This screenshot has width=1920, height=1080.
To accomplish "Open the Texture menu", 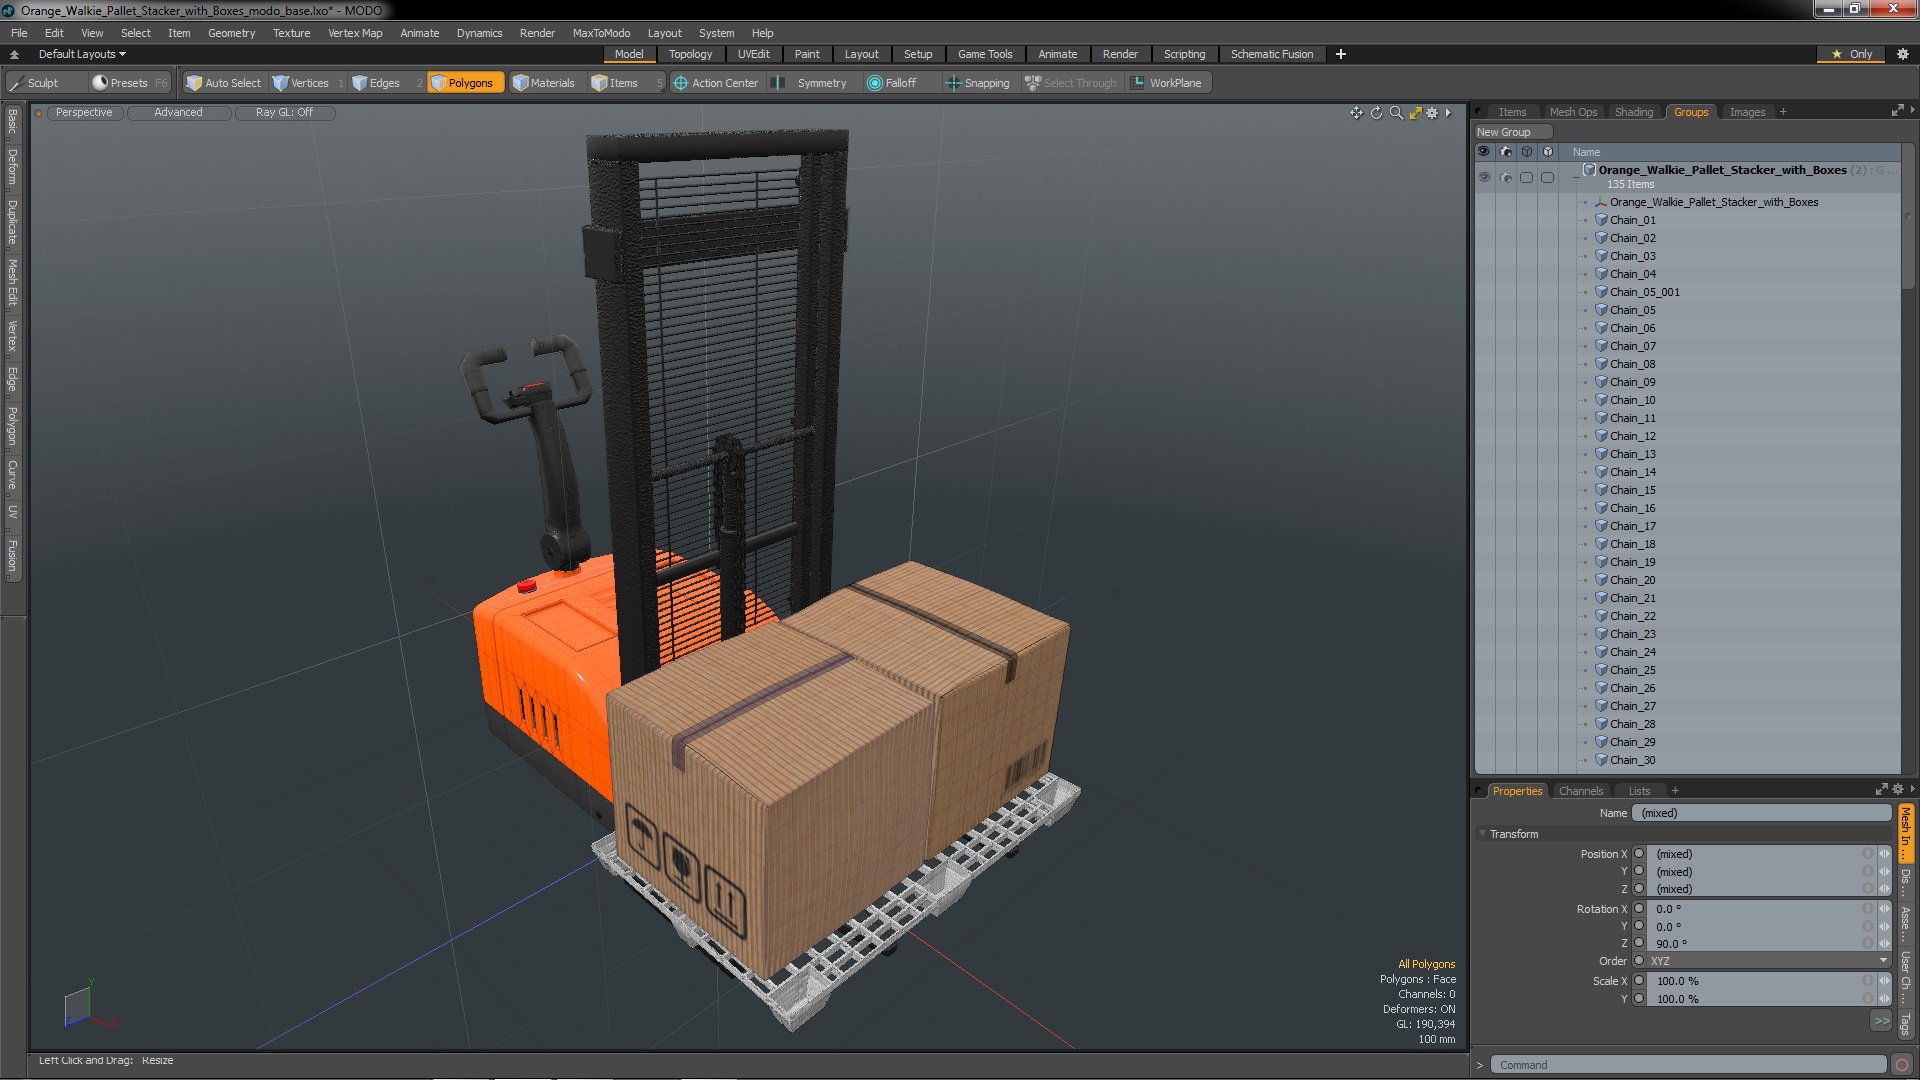I will [x=291, y=32].
